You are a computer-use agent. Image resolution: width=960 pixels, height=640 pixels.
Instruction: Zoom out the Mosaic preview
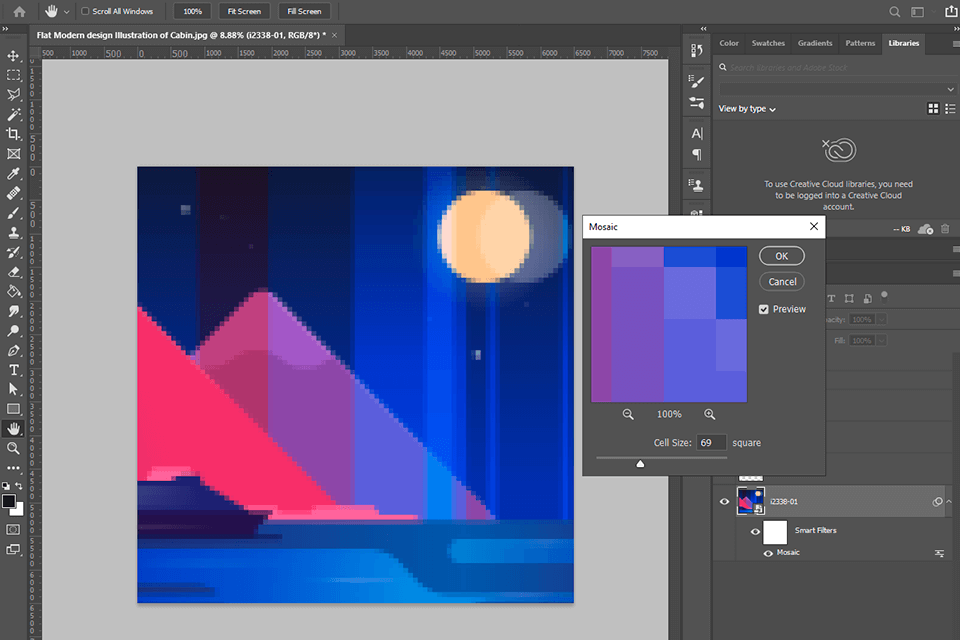(628, 414)
